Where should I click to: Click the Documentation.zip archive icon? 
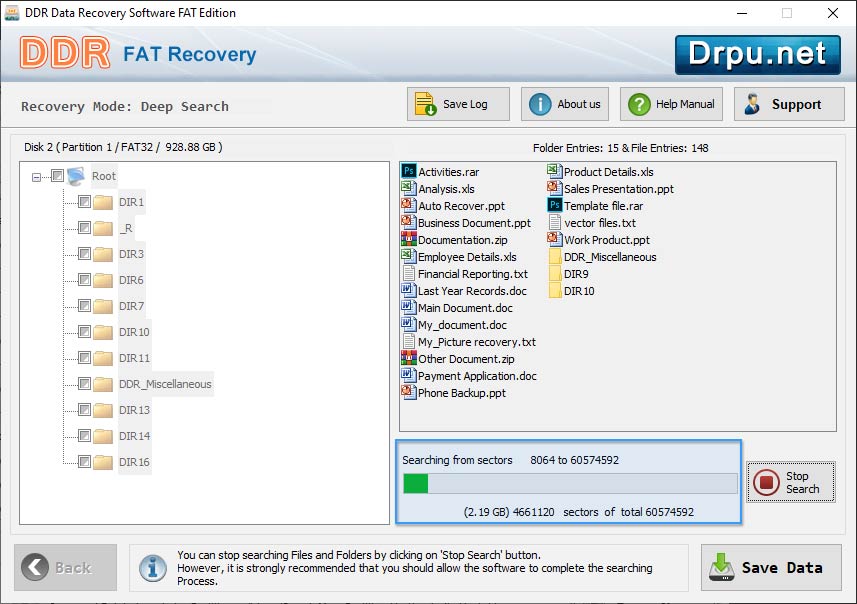[408, 239]
